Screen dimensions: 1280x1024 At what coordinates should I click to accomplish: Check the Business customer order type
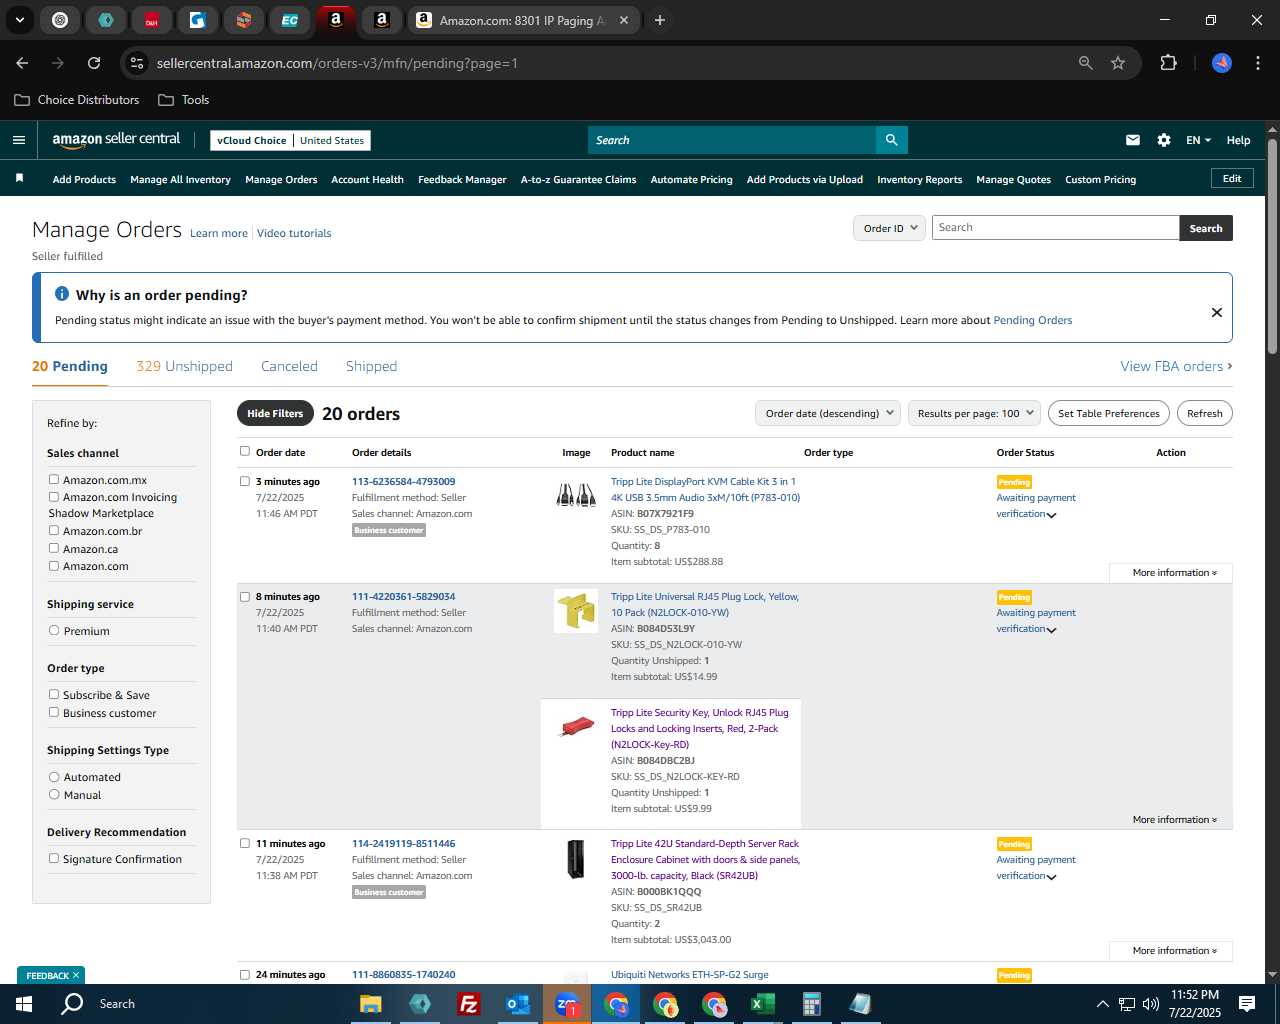[54, 712]
